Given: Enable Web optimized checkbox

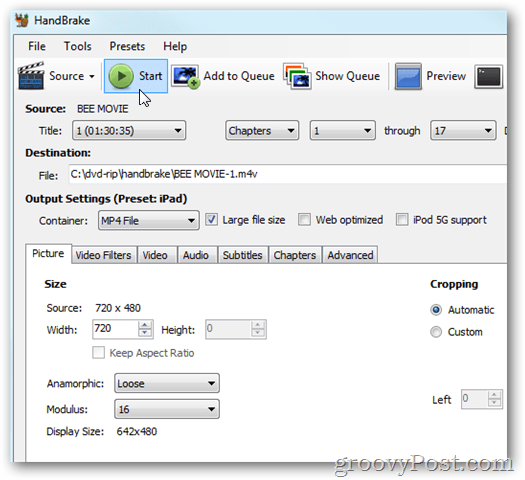Looking at the screenshot, I should (304, 220).
